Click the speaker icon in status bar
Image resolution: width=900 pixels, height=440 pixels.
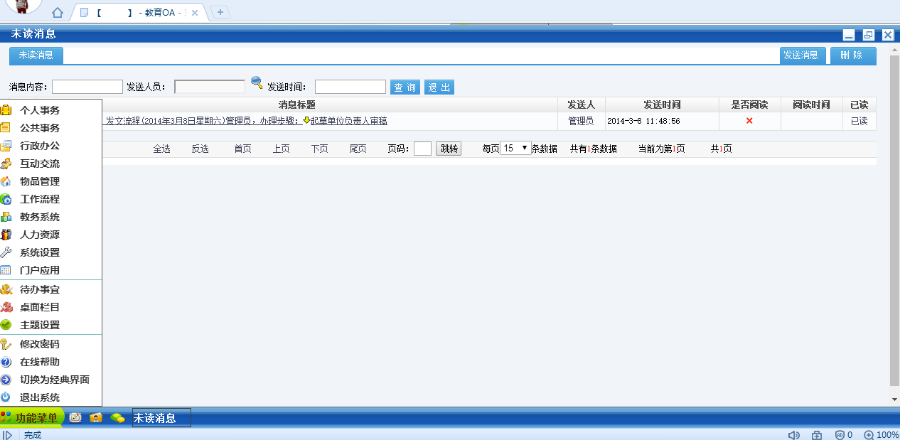click(794, 435)
